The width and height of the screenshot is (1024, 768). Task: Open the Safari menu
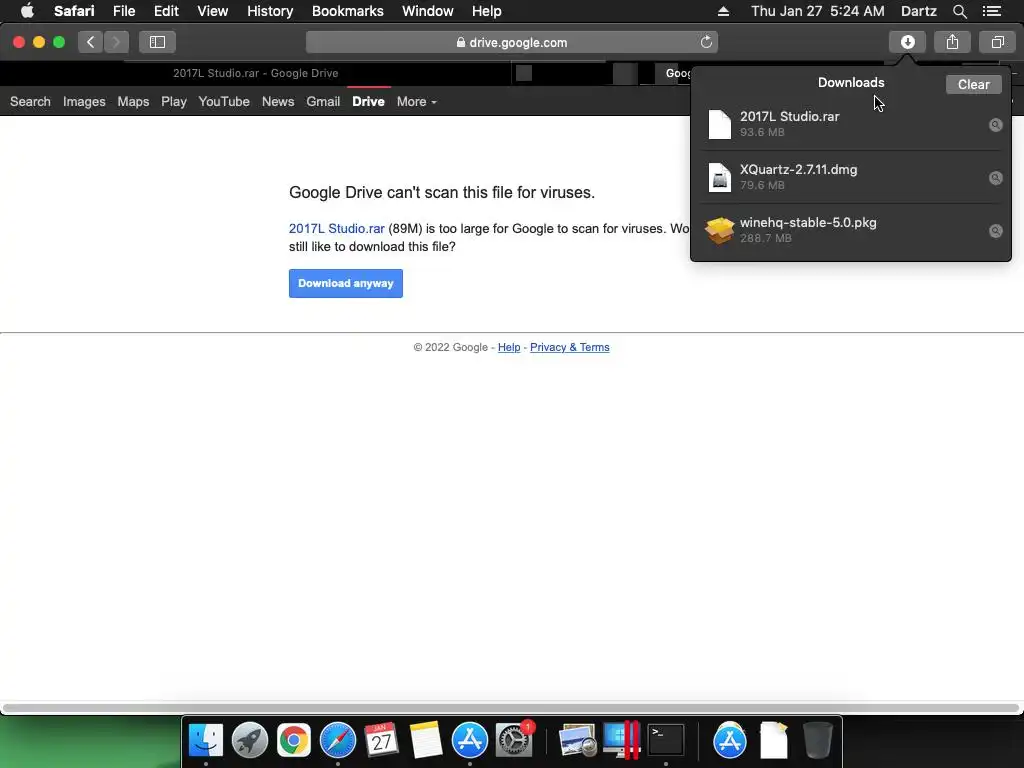[x=74, y=11]
